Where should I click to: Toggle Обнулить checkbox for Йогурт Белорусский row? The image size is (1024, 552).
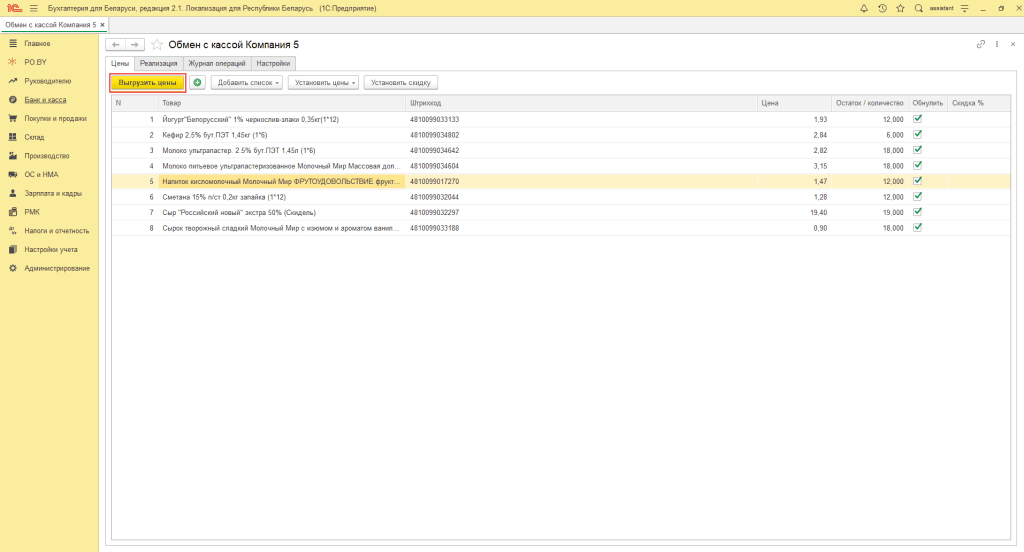[x=918, y=119]
